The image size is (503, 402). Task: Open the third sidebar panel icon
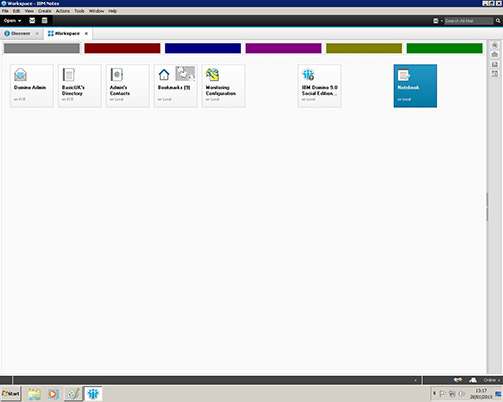tap(495, 64)
